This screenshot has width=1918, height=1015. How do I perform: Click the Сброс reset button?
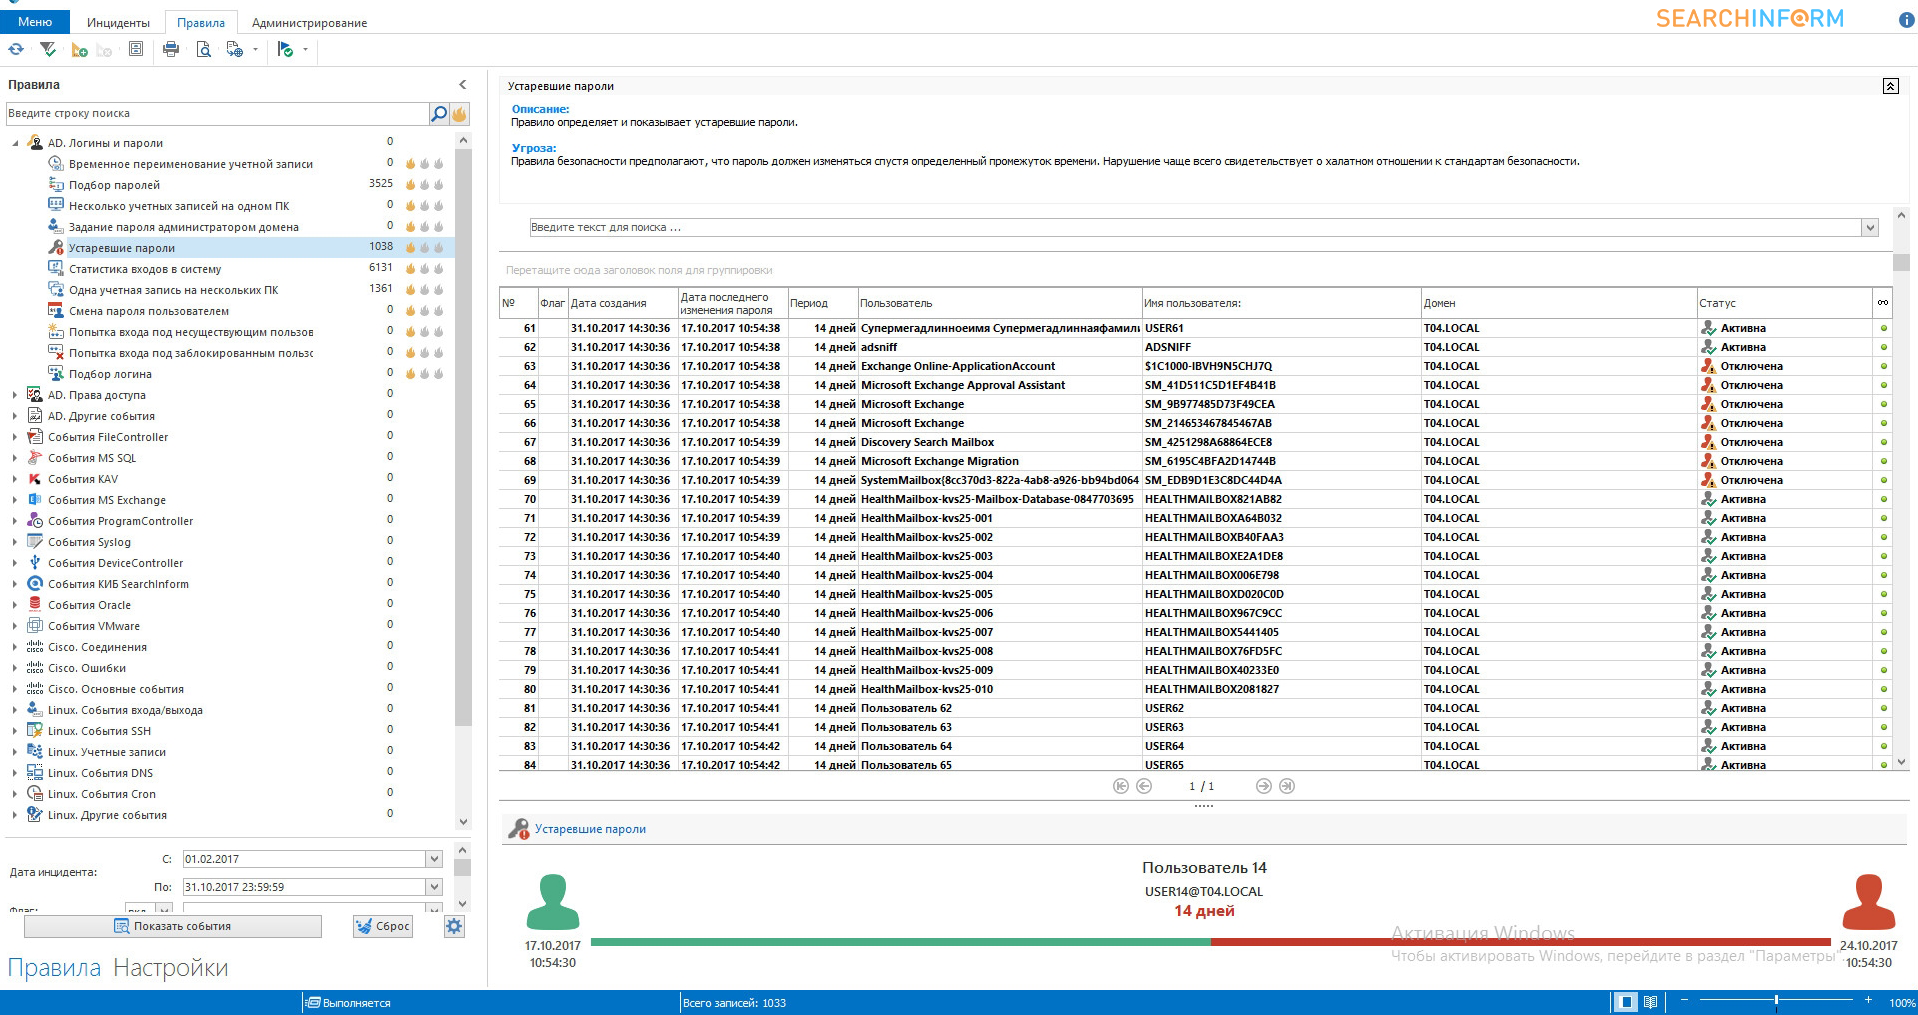point(382,926)
